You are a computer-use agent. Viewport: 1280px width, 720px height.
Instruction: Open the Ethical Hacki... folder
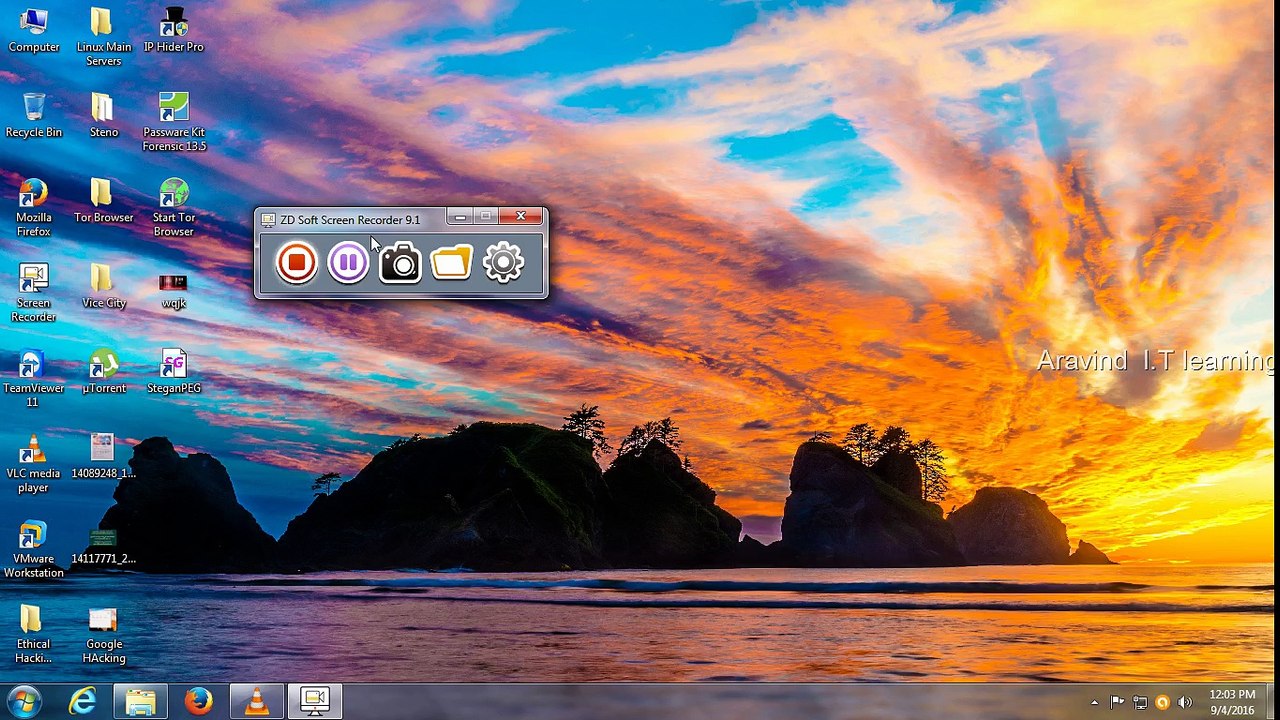point(34,633)
